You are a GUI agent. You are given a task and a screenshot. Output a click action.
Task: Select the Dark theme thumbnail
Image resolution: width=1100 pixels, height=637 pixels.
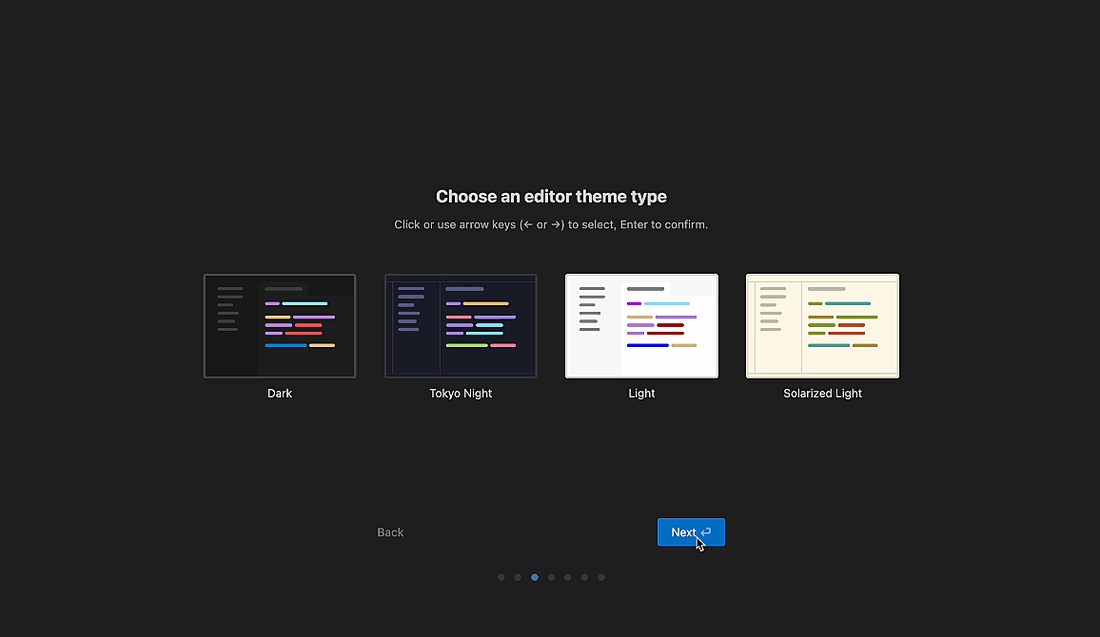[280, 326]
